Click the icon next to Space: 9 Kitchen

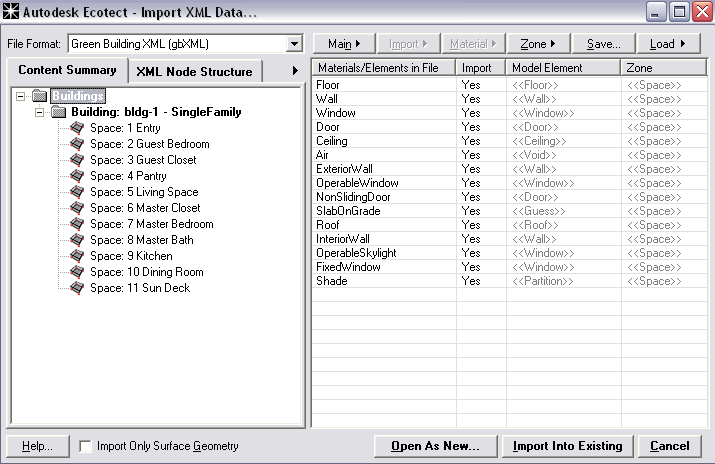(x=77, y=256)
